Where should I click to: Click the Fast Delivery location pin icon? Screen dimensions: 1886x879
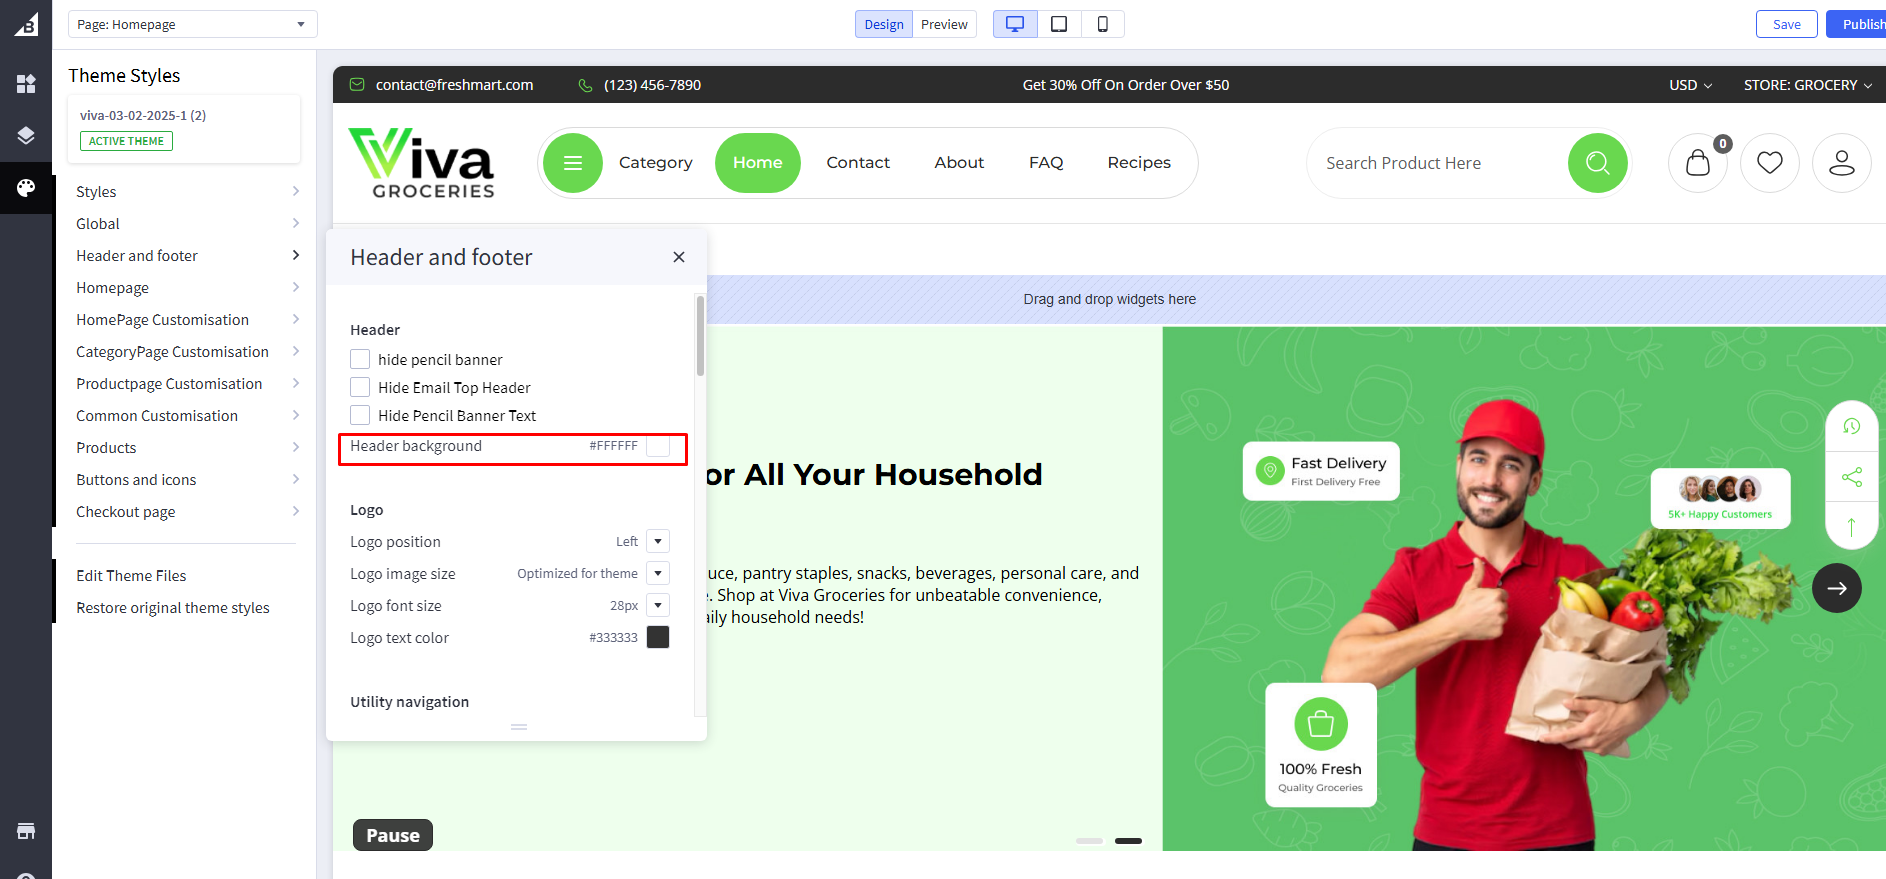point(1270,470)
